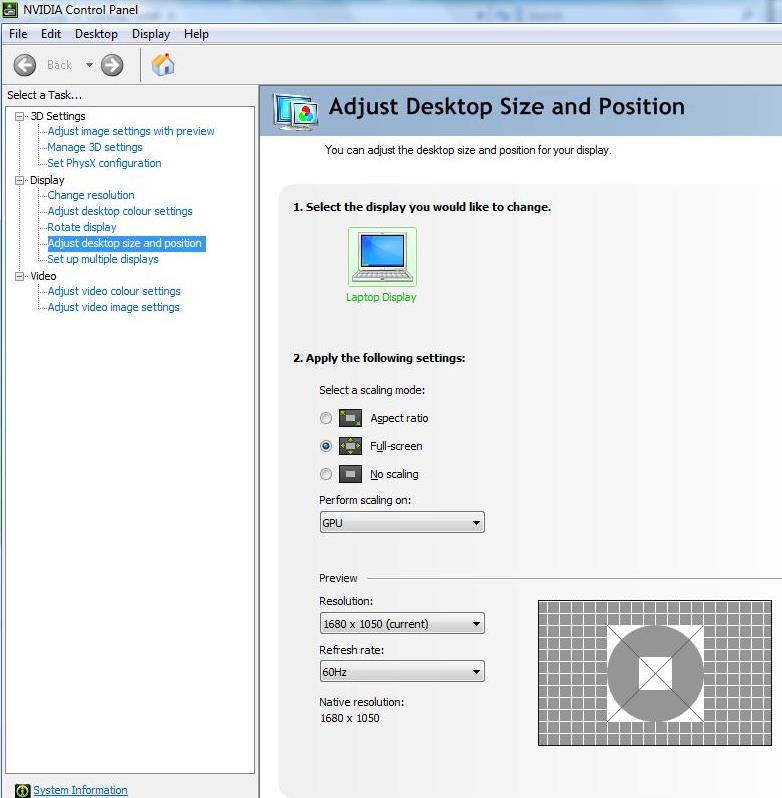This screenshot has width=782, height=798.
Task: Open the Back history dropdown arrow
Action: pyautogui.click(x=90, y=65)
